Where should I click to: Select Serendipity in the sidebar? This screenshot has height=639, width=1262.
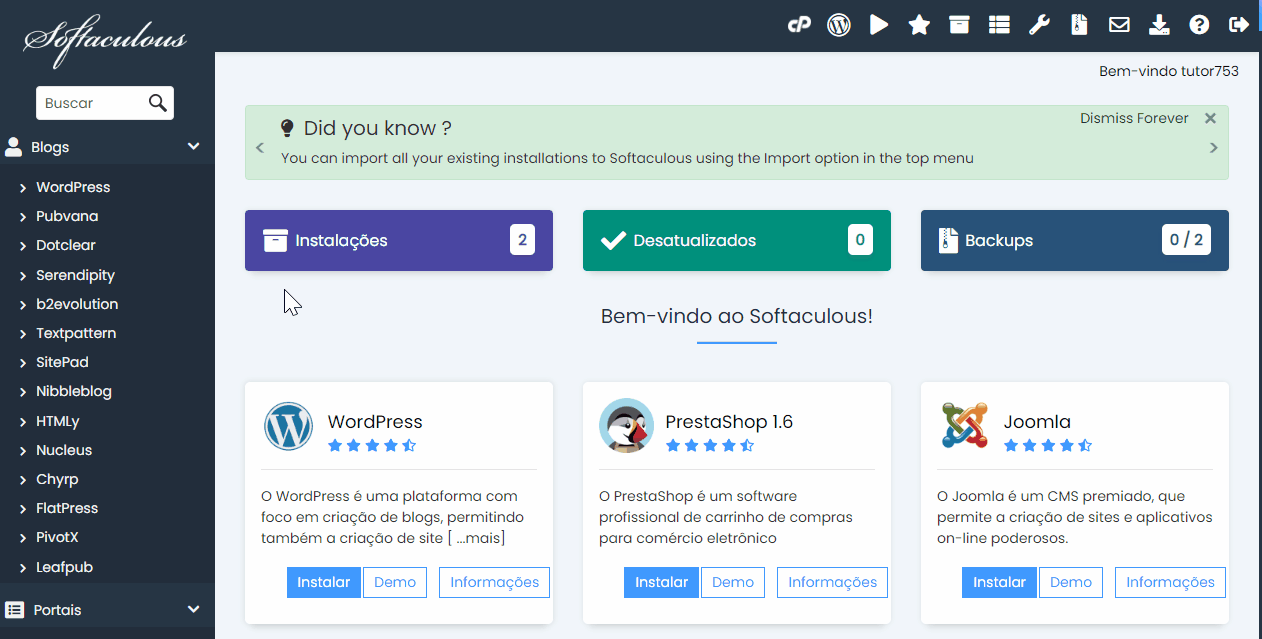pos(75,275)
